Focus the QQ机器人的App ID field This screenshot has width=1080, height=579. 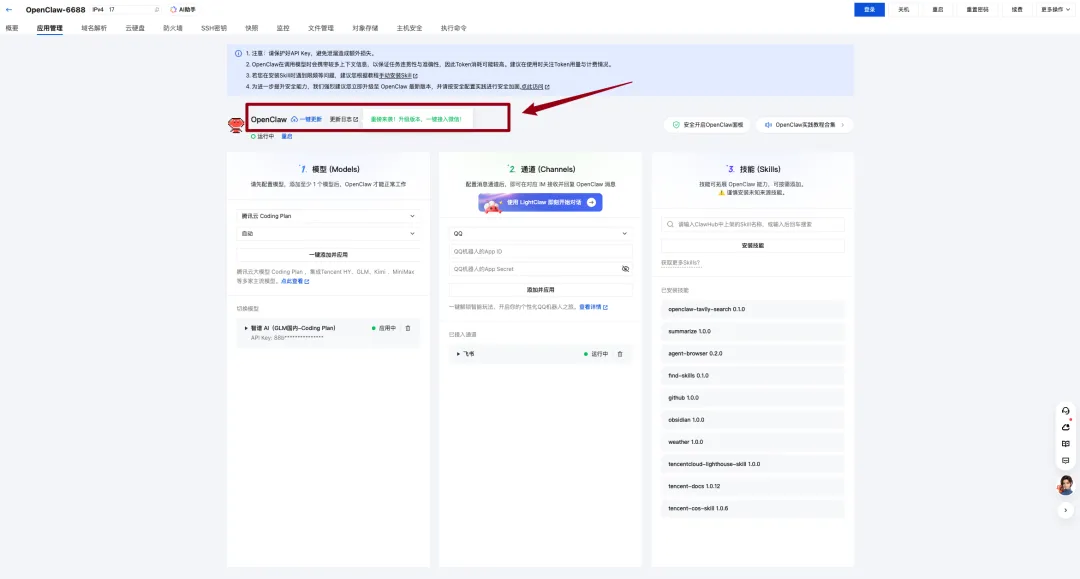click(540, 251)
